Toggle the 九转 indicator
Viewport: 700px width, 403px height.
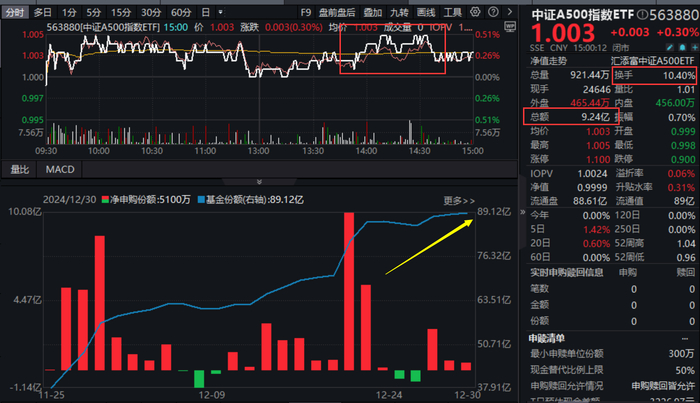399,12
